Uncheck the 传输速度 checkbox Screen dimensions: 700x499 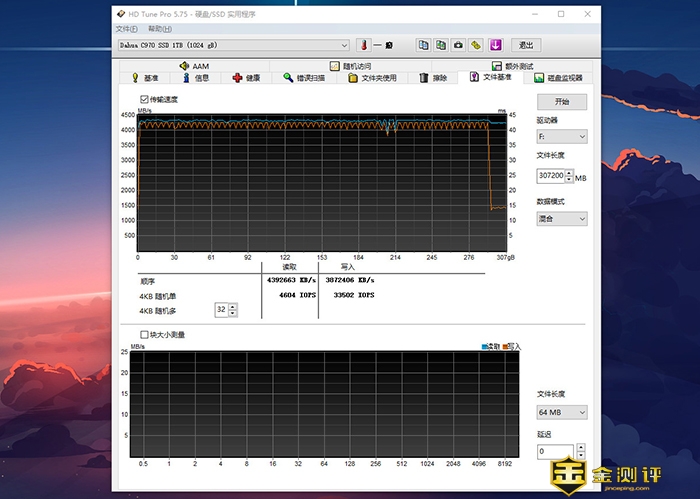tap(145, 99)
